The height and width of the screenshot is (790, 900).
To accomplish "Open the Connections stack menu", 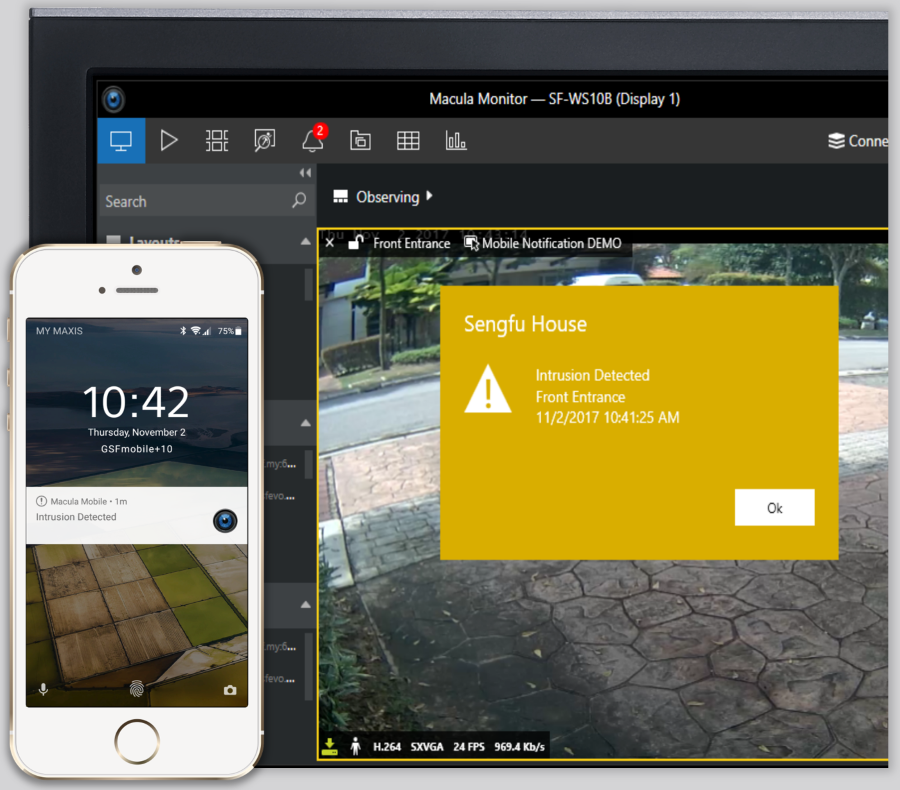I will pos(858,141).
